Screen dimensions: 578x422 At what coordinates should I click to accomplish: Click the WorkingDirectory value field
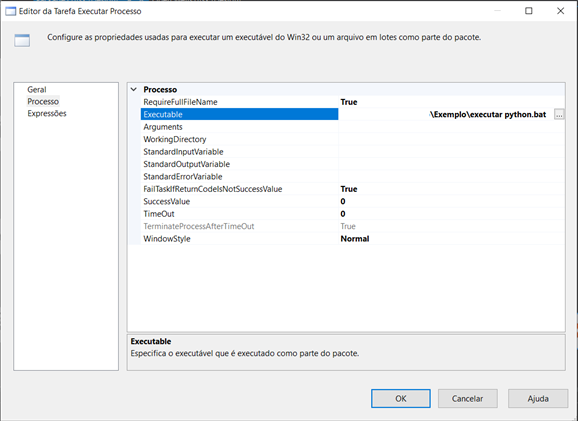point(452,139)
